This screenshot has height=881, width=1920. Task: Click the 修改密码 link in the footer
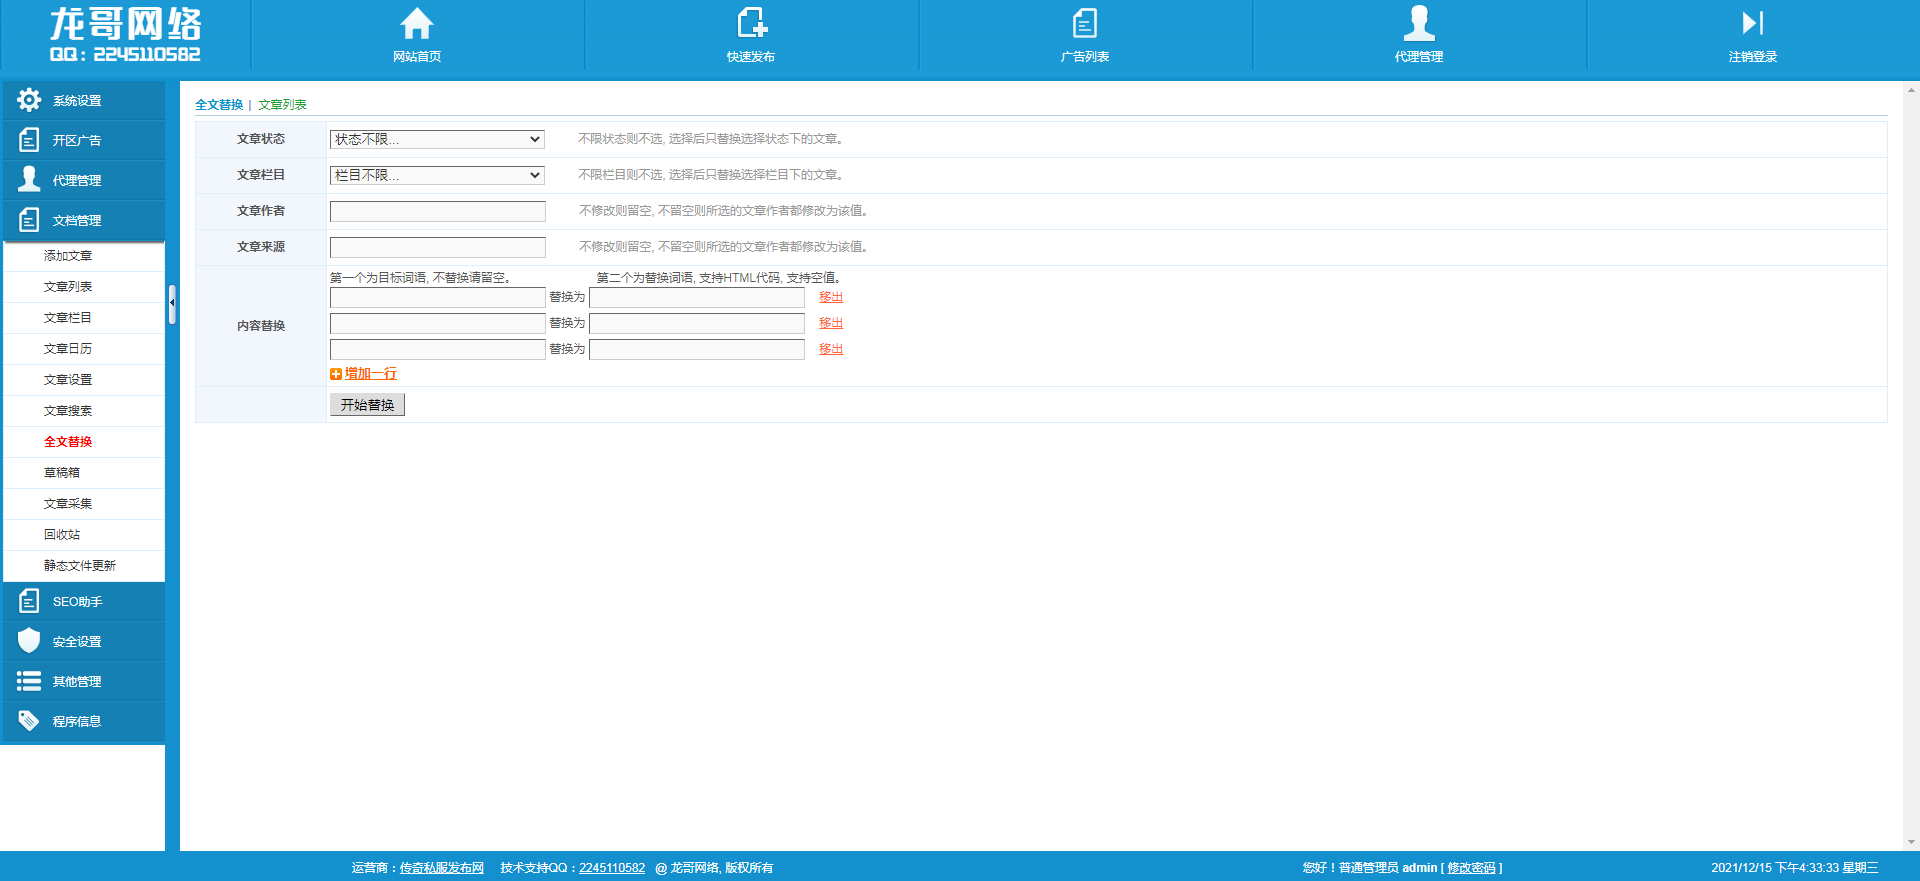coord(1471,868)
